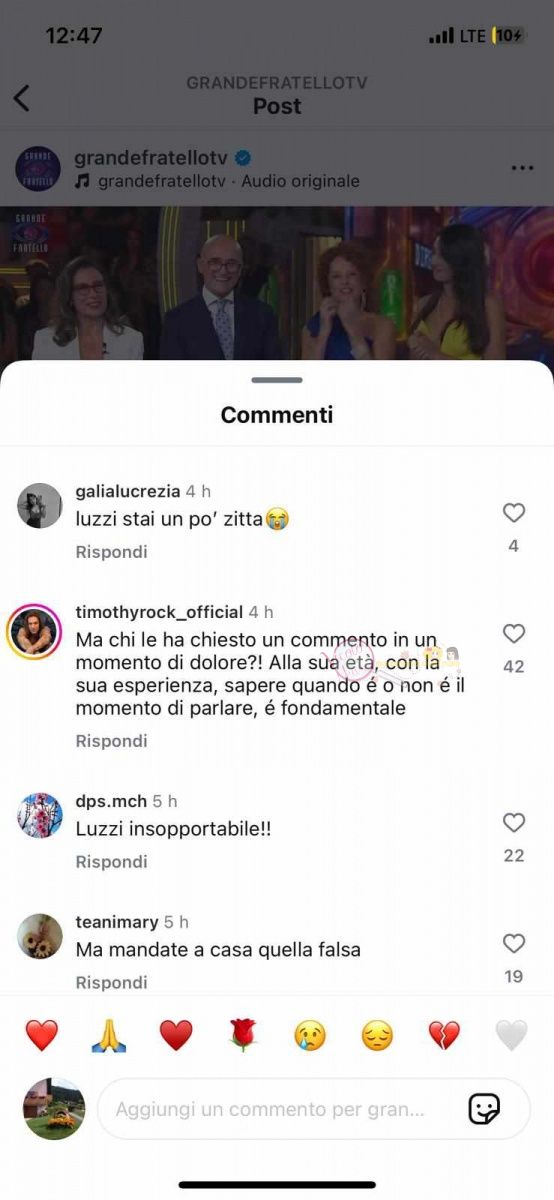
Task: Like timothyrock_official's comment with the heart
Action: [513, 634]
